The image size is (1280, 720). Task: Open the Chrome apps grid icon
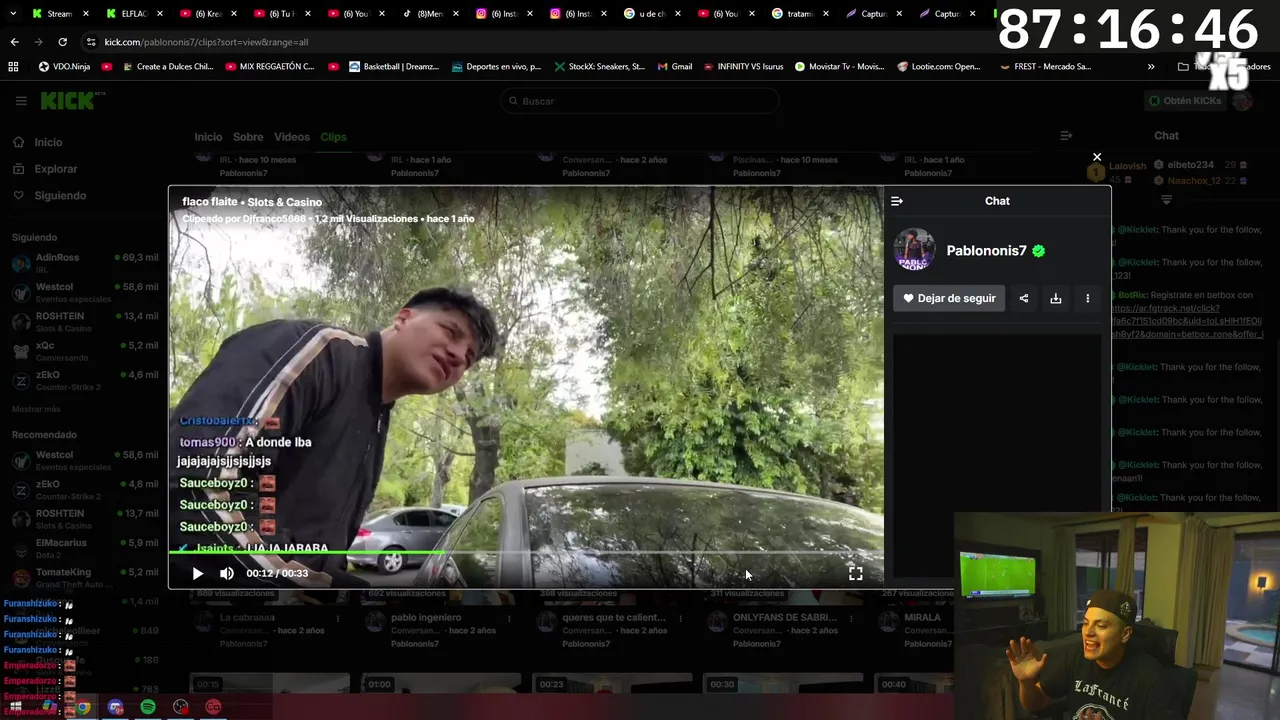point(13,67)
